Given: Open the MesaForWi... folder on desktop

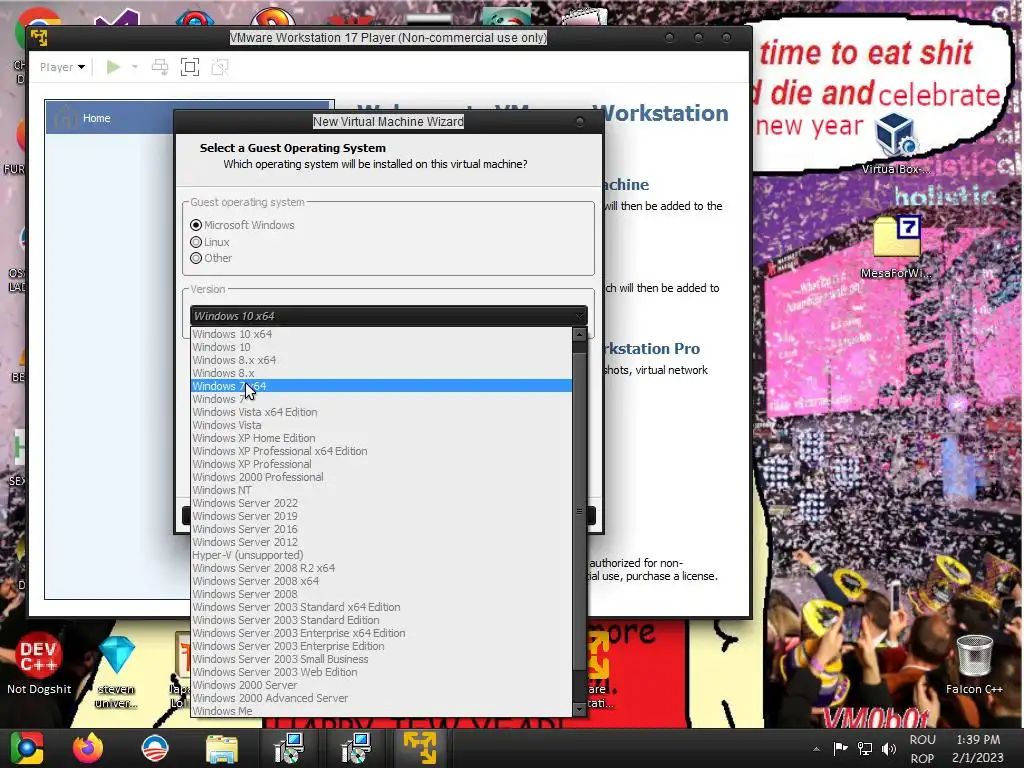Looking at the screenshot, I should coord(896,247).
